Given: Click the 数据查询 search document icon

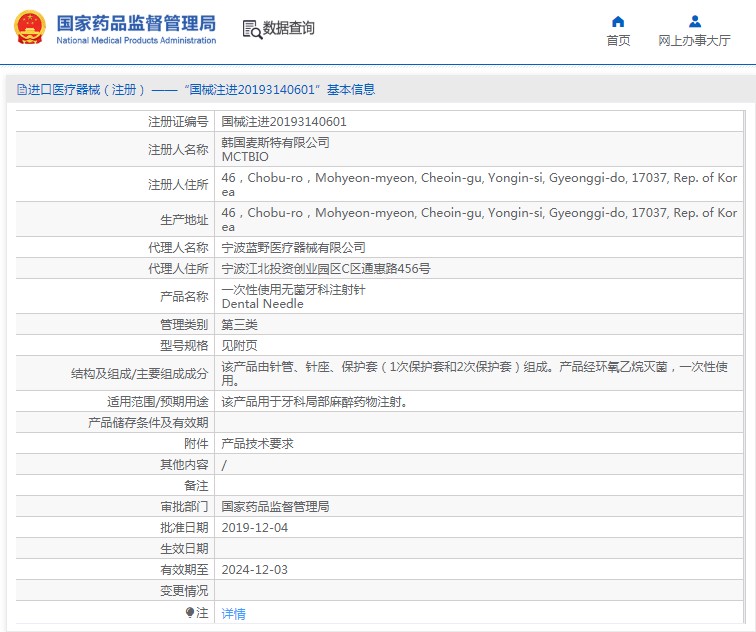Looking at the screenshot, I should coord(251,29).
